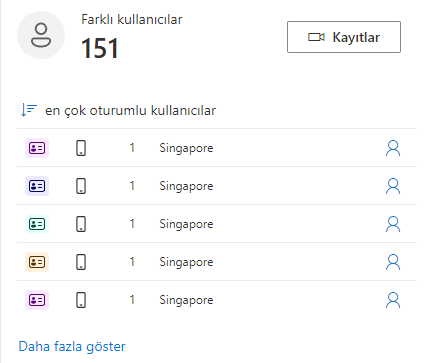Open user profile icon in green card row
This screenshot has width=433, height=363.
click(393, 224)
